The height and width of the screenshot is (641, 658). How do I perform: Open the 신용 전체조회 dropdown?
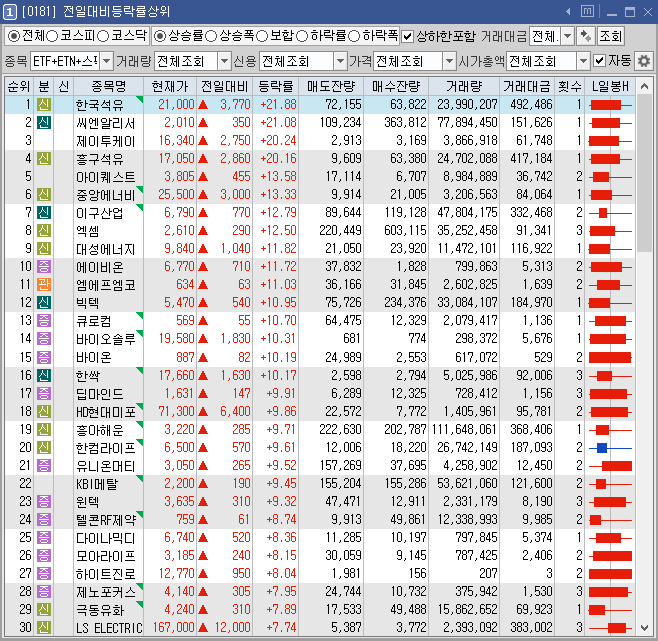coord(340,61)
